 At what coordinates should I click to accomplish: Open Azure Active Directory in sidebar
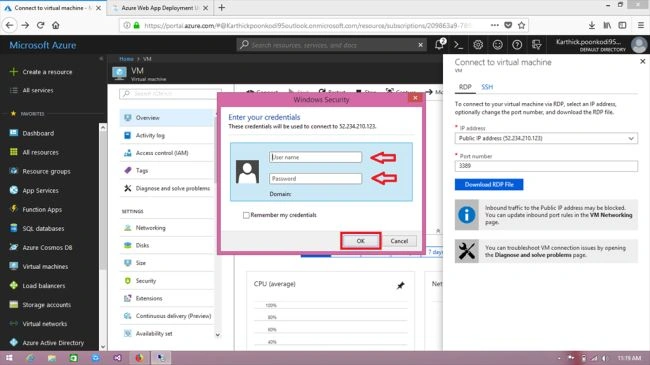tap(53, 343)
